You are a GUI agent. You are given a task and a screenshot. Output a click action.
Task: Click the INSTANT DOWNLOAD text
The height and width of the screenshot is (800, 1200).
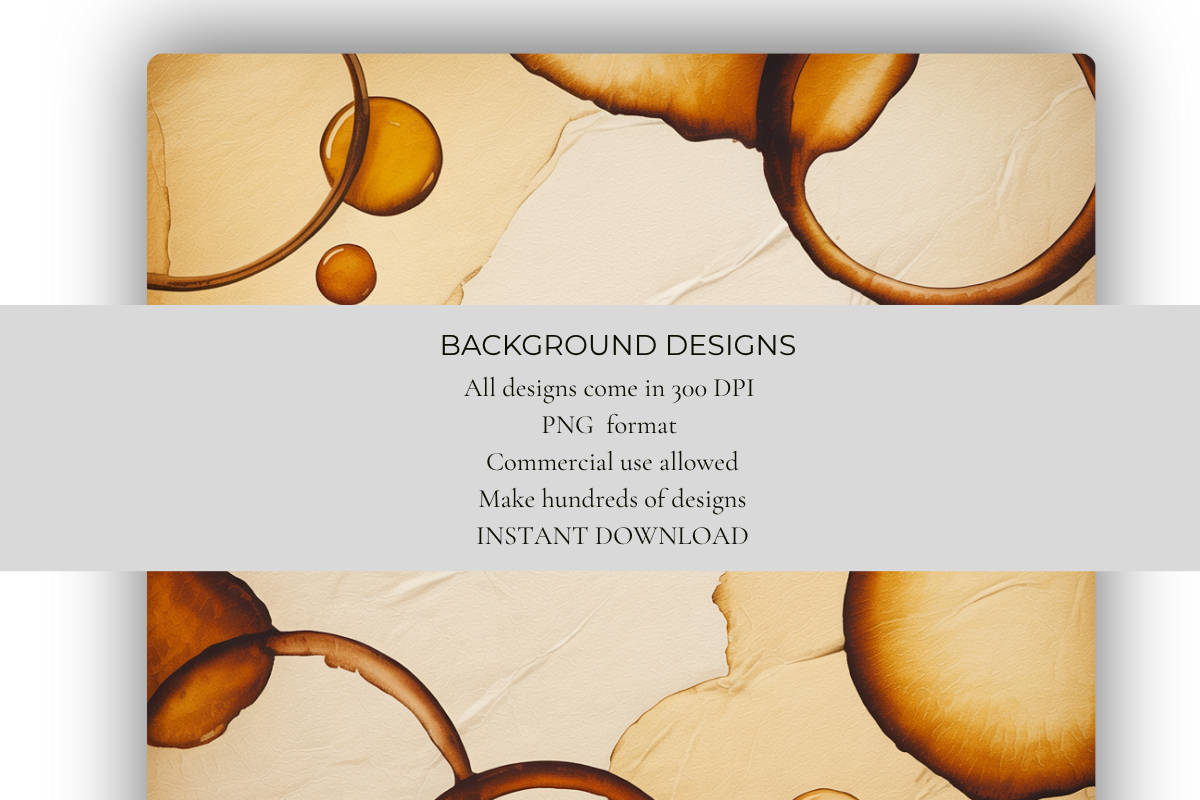coord(612,536)
